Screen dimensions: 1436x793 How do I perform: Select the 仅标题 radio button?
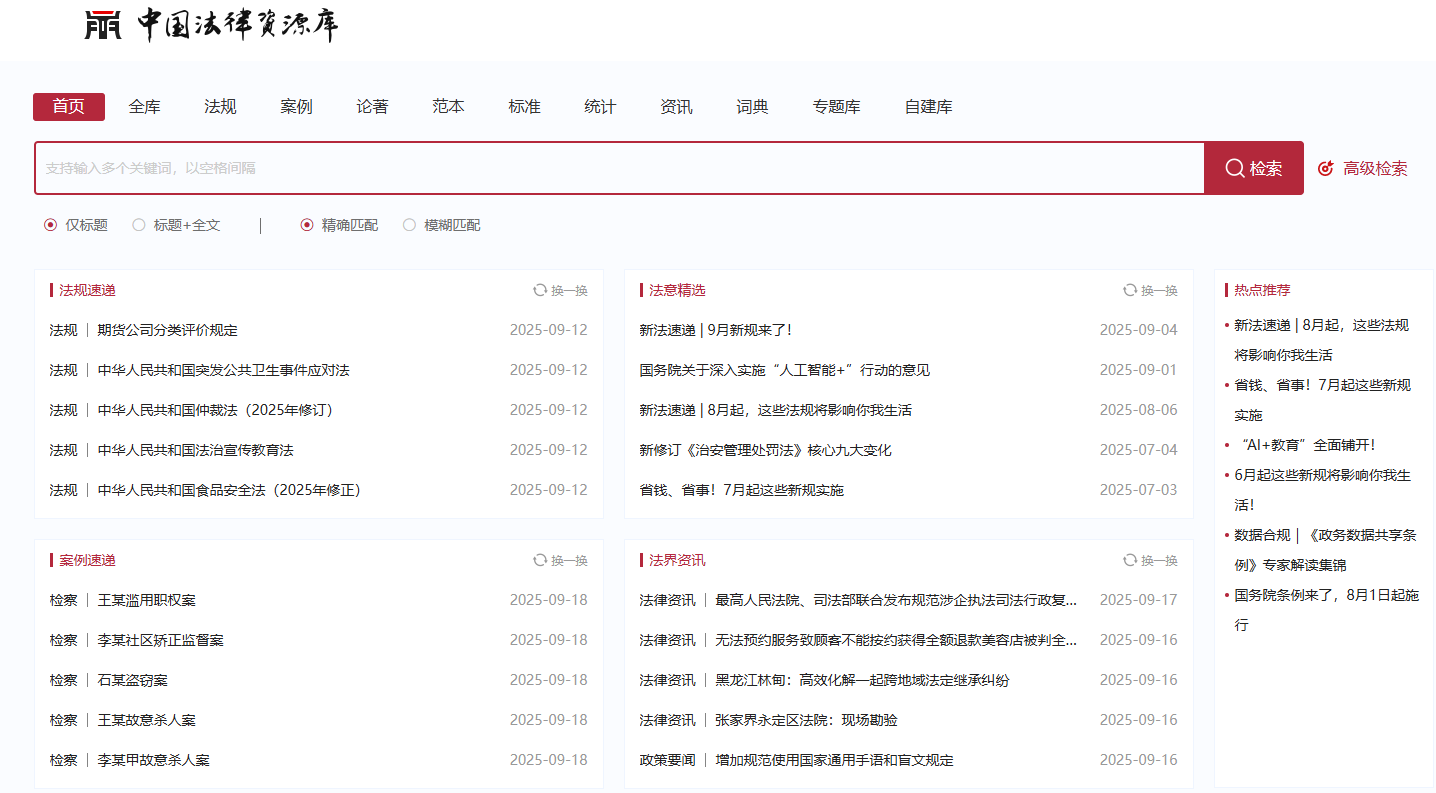click(x=51, y=225)
